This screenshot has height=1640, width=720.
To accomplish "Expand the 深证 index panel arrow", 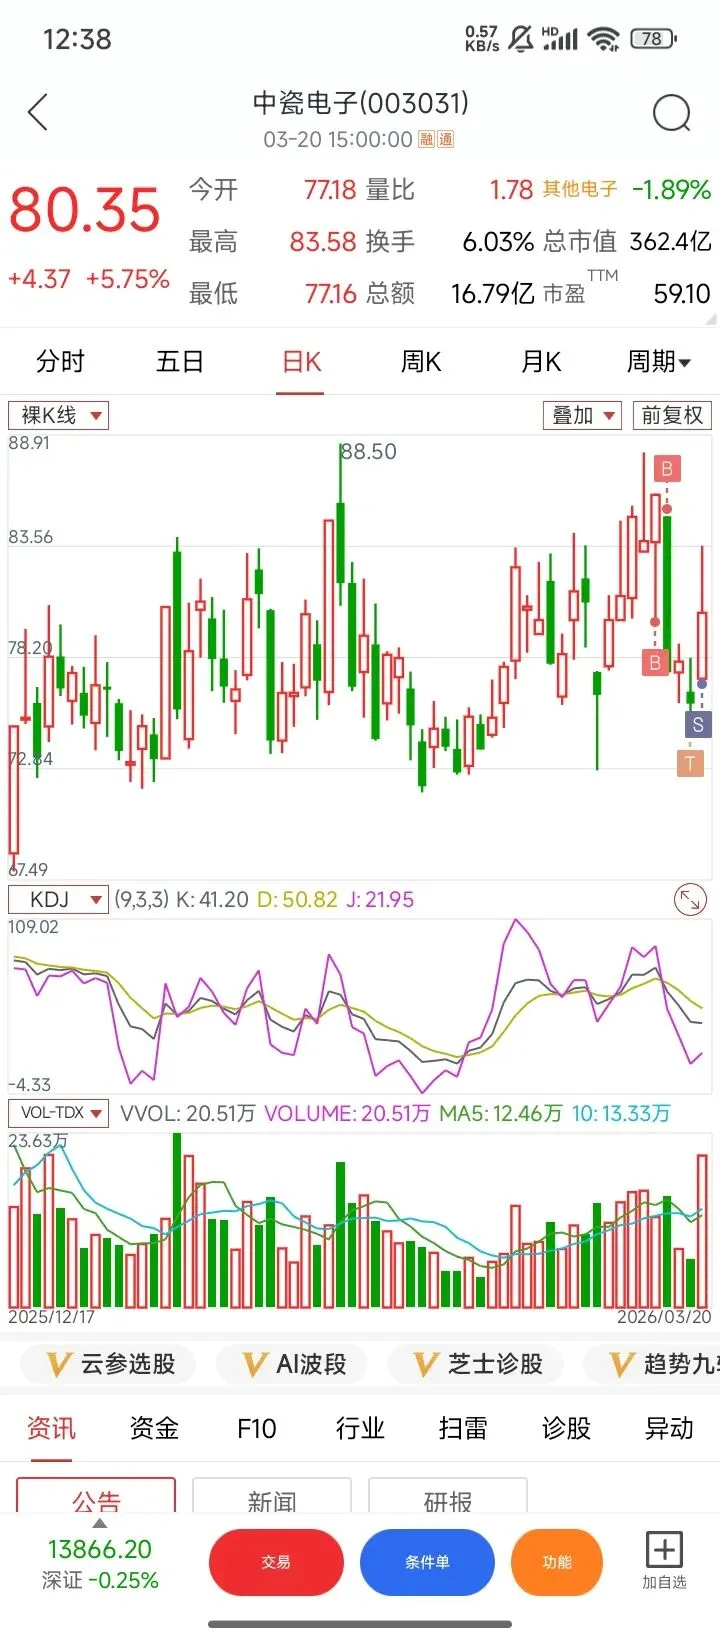I will [99, 1524].
